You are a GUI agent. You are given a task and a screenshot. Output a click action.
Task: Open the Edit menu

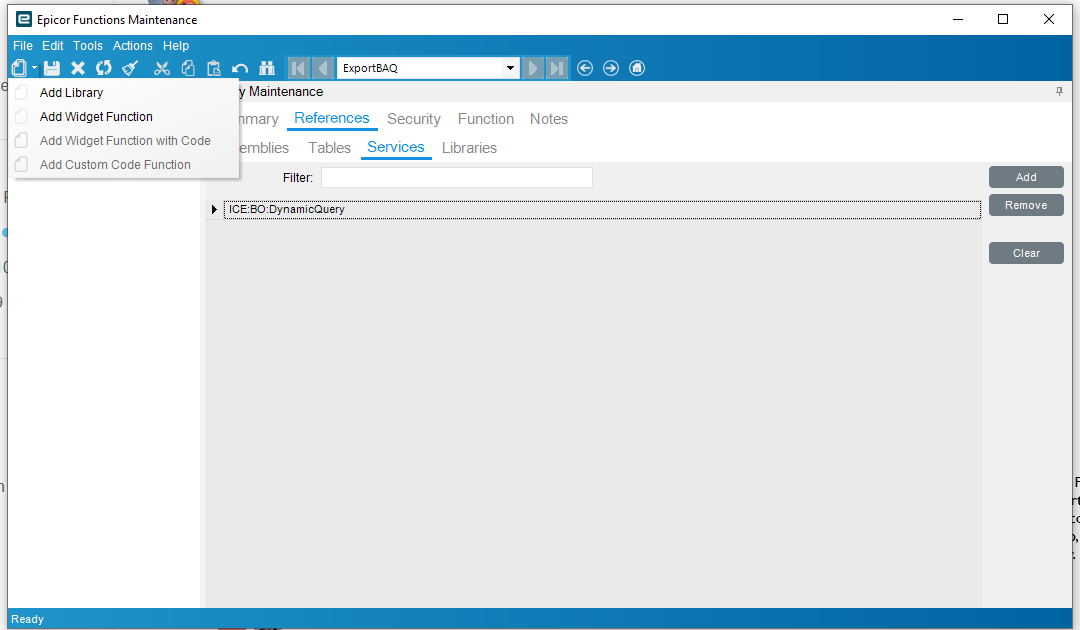click(x=52, y=45)
